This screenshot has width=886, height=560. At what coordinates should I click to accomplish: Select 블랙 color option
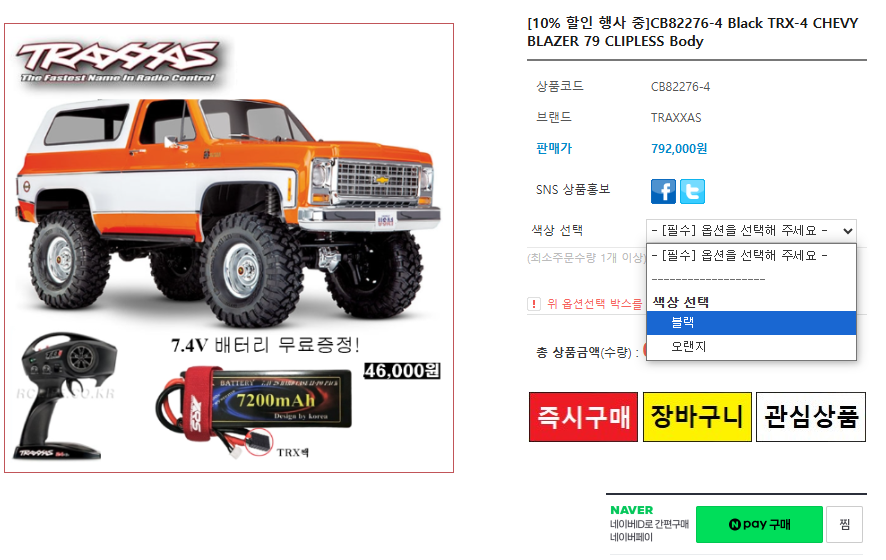pyautogui.click(x=751, y=323)
